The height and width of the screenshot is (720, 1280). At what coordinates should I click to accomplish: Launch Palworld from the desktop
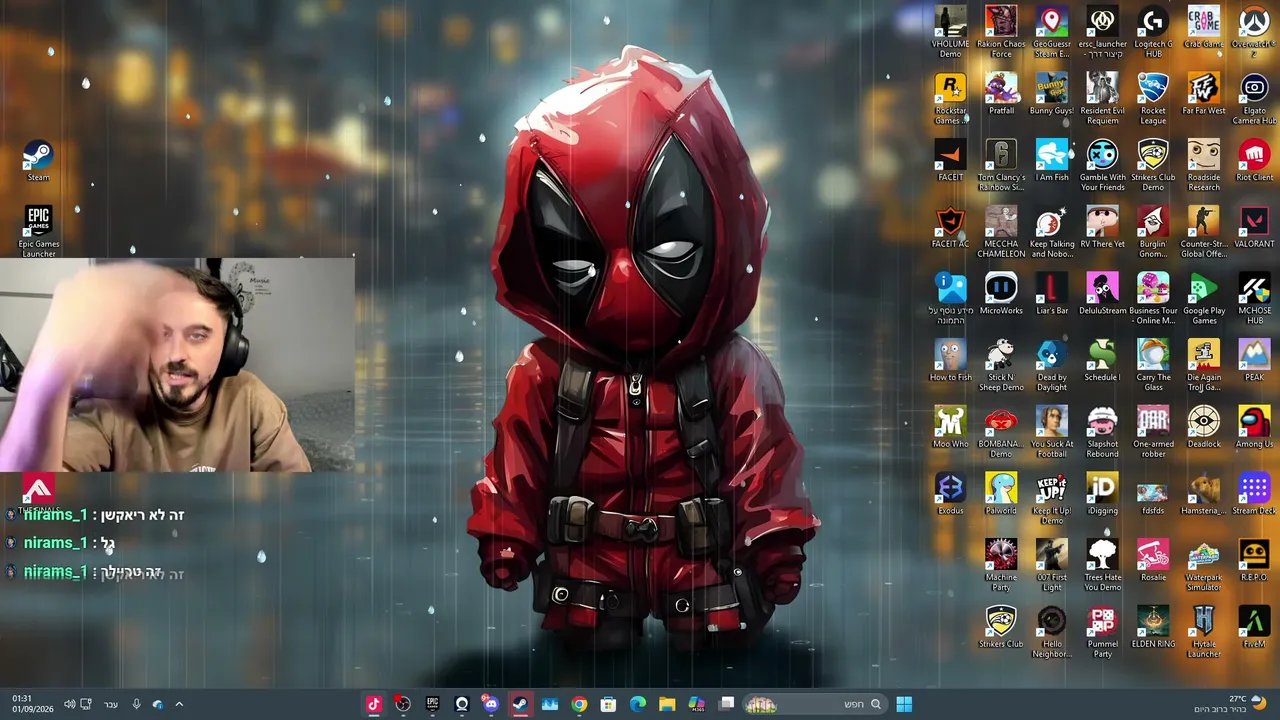point(1001,494)
